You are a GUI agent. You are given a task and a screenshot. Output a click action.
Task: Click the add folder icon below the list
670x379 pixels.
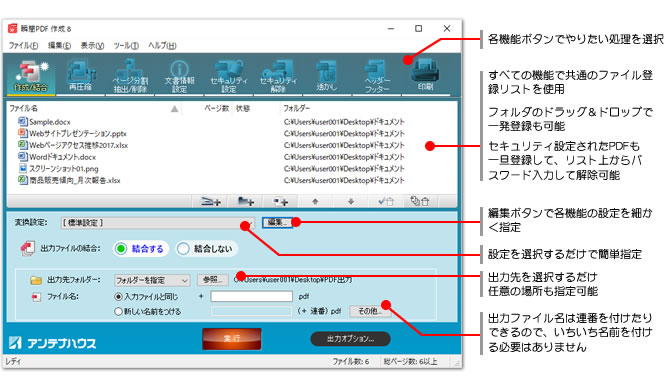(x=245, y=201)
